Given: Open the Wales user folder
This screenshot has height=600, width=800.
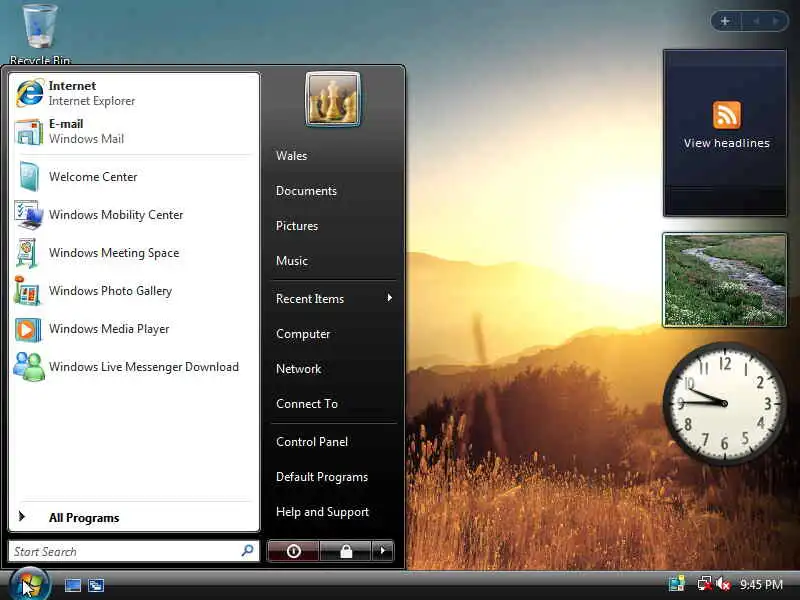Looking at the screenshot, I should point(291,156).
